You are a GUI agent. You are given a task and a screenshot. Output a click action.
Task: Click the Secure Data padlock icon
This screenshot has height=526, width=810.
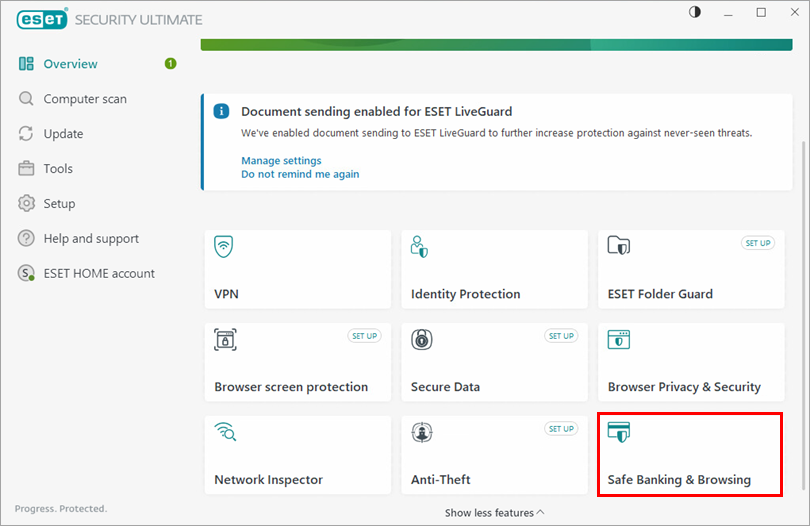click(422, 339)
